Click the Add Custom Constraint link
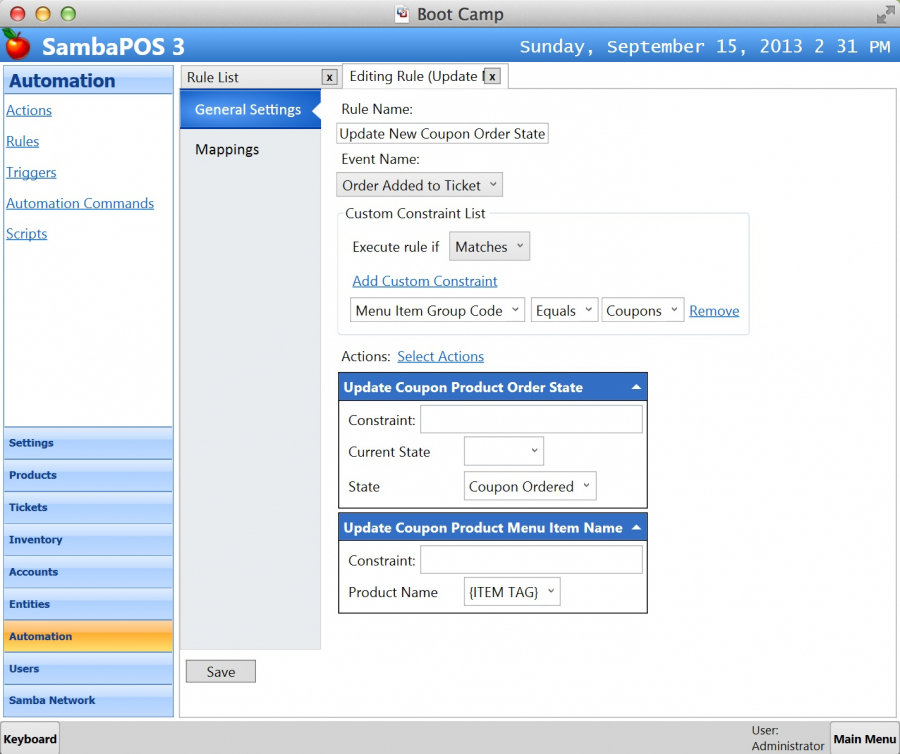This screenshot has height=754, width=900. click(425, 281)
